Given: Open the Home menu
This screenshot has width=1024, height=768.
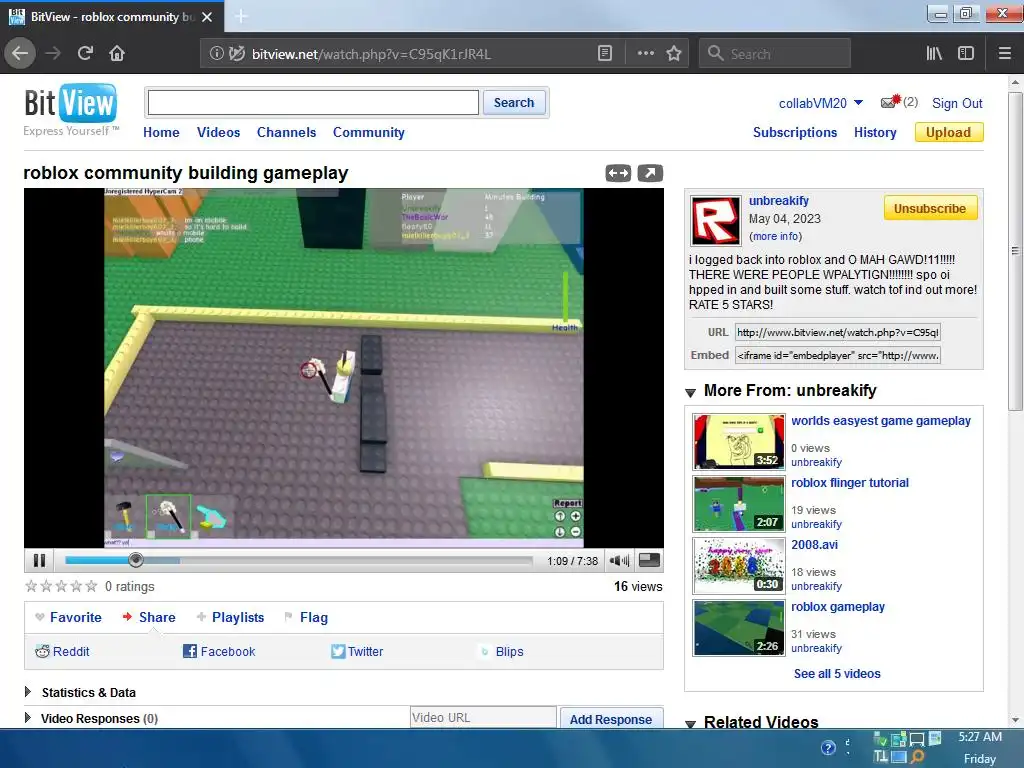Looking at the screenshot, I should [x=161, y=132].
